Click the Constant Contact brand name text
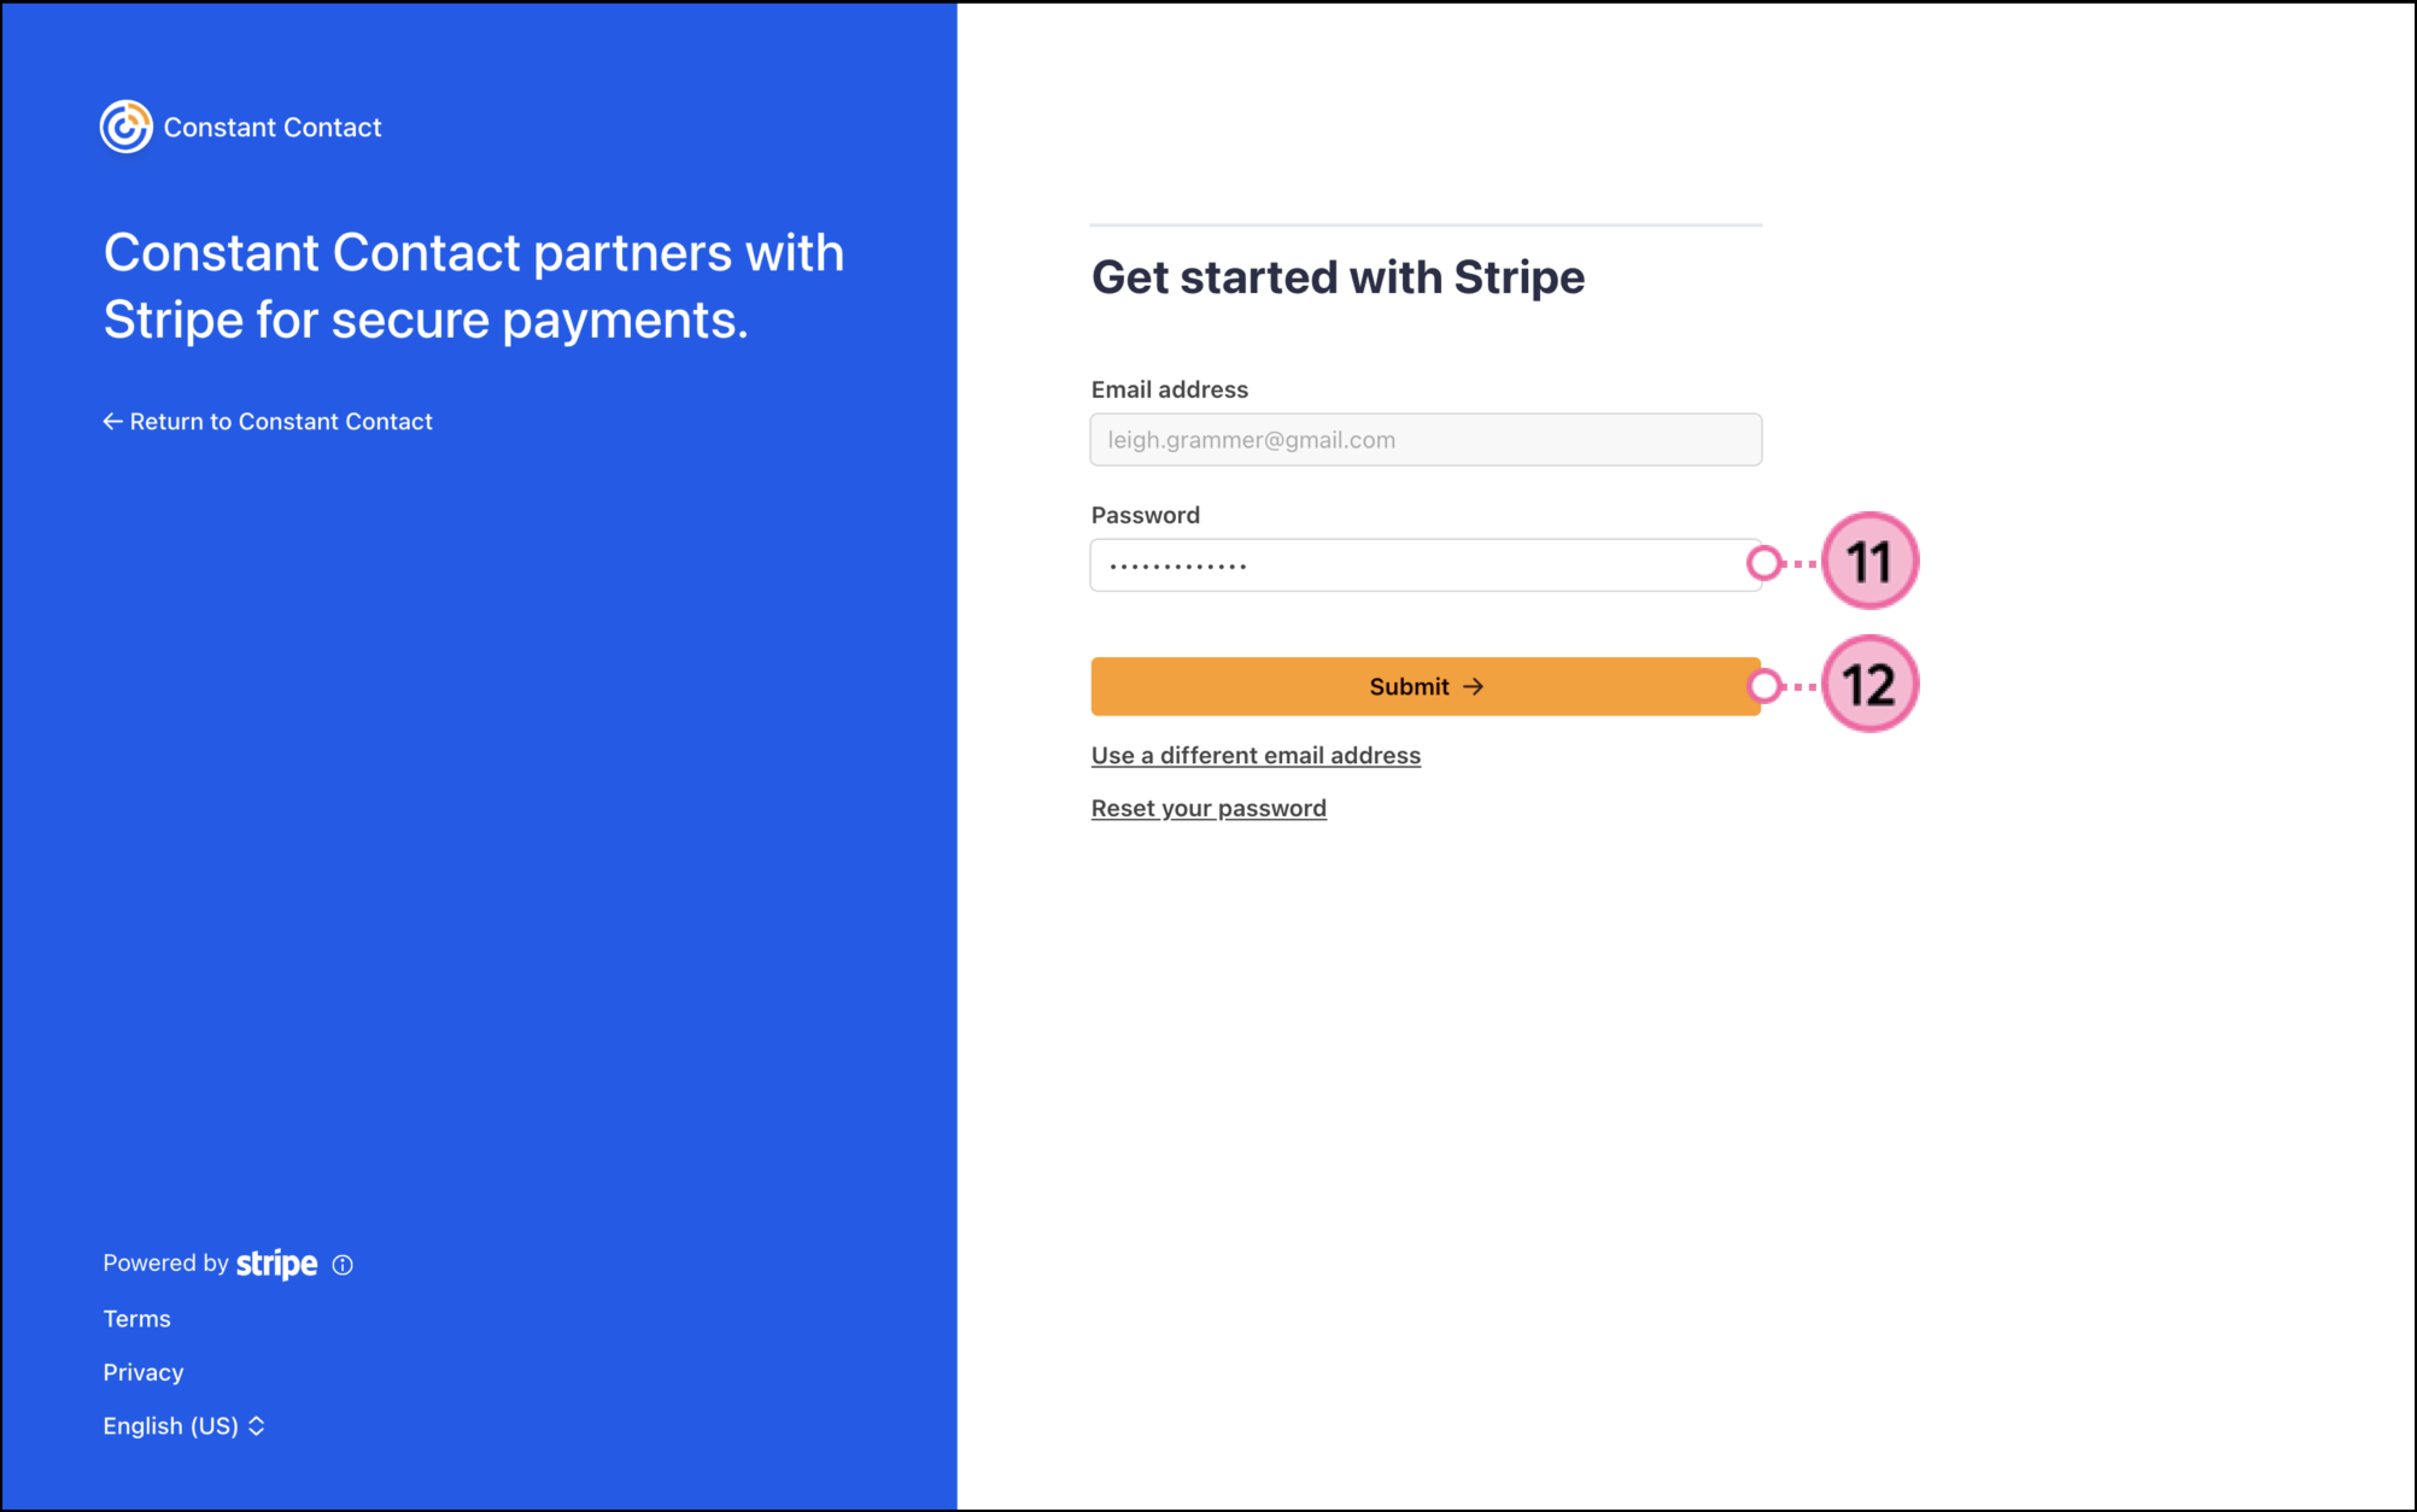The height and width of the screenshot is (1512, 2417). [x=272, y=128]
